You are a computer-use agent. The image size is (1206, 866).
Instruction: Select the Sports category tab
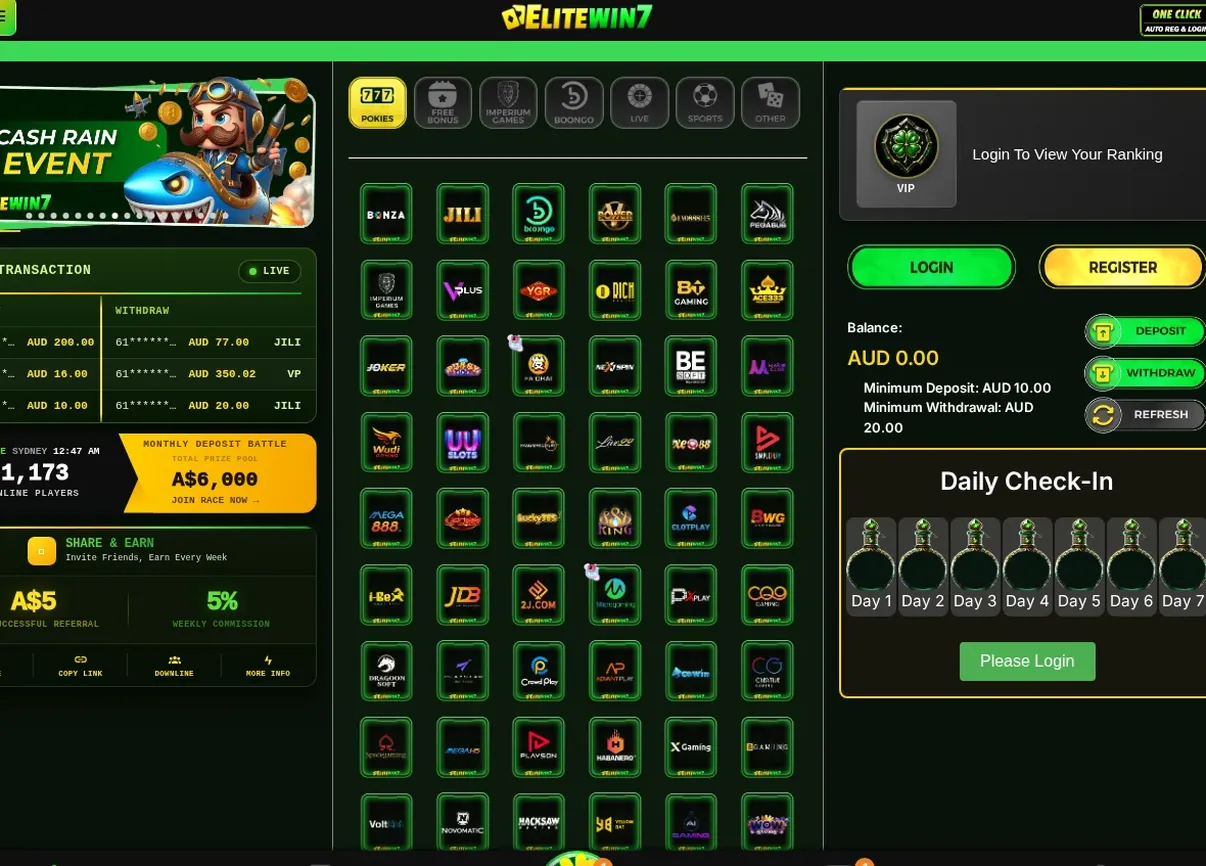tap(705, 103)
